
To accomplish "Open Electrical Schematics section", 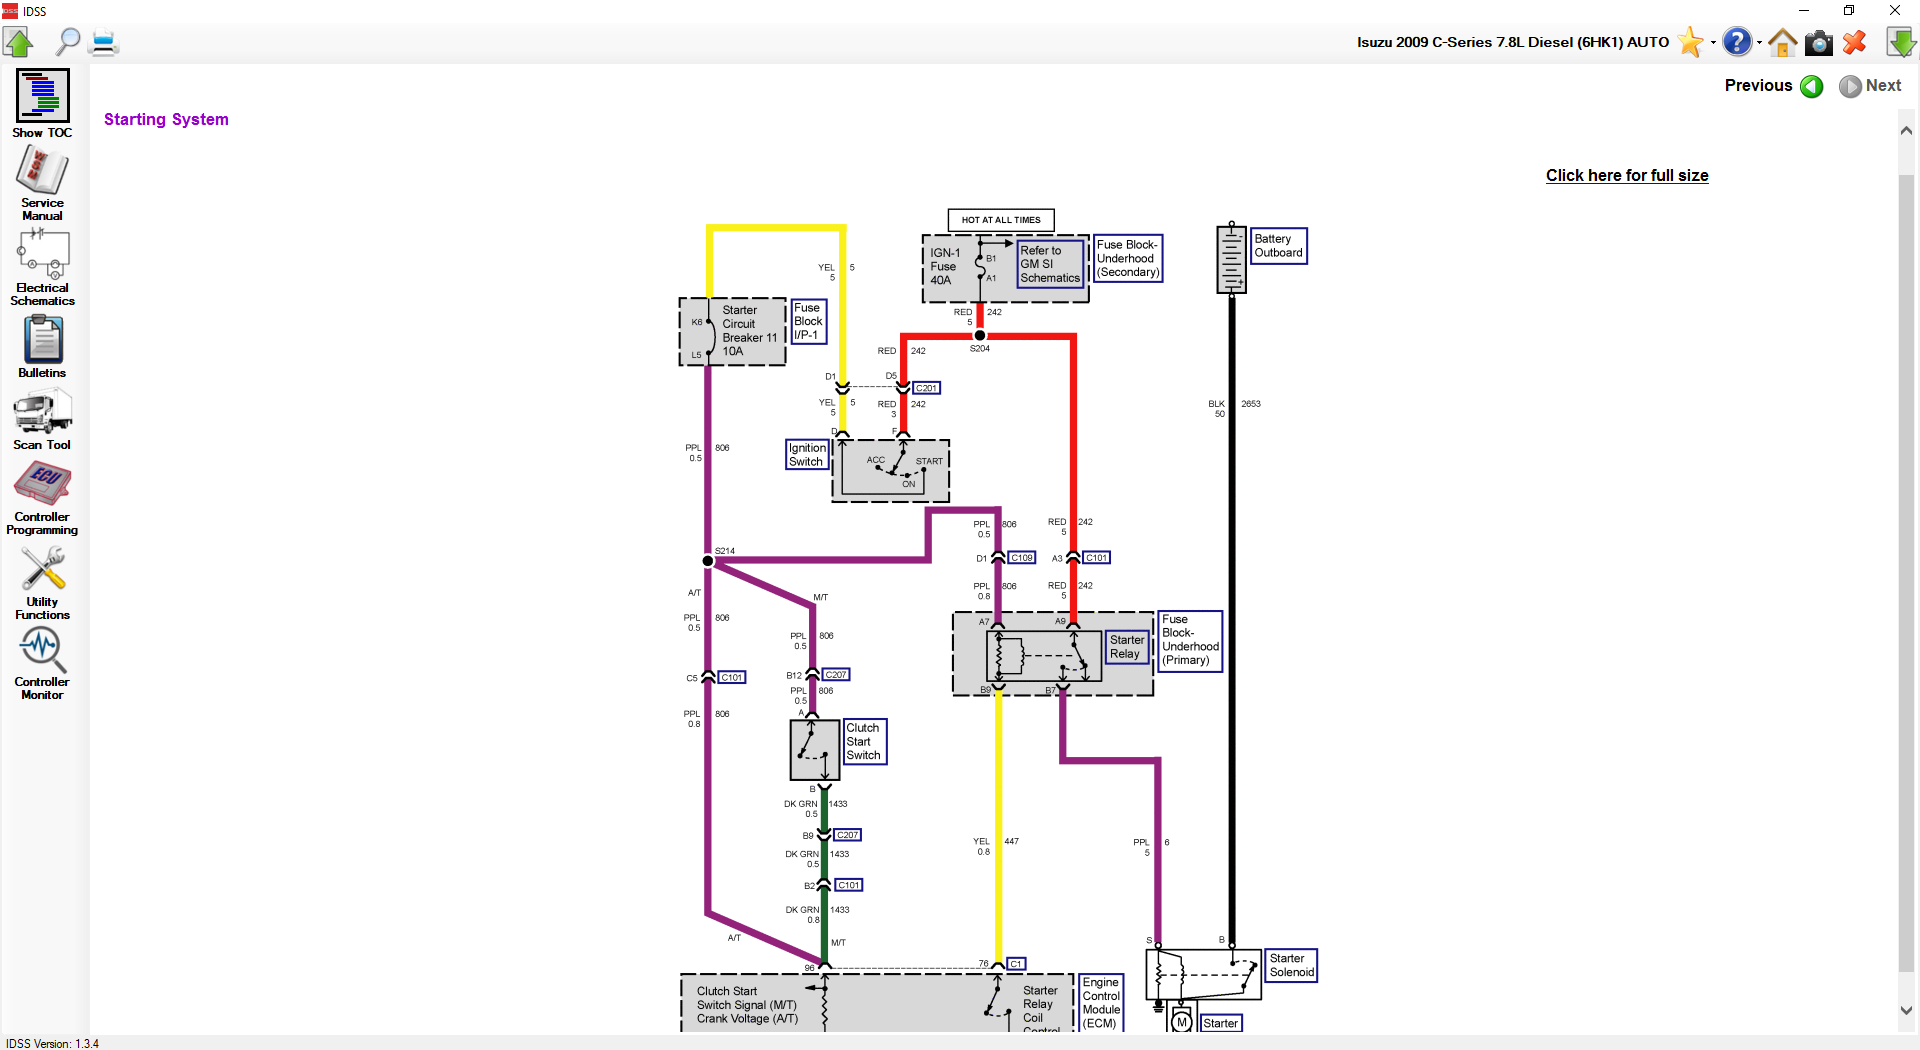I will pos(42,267).
